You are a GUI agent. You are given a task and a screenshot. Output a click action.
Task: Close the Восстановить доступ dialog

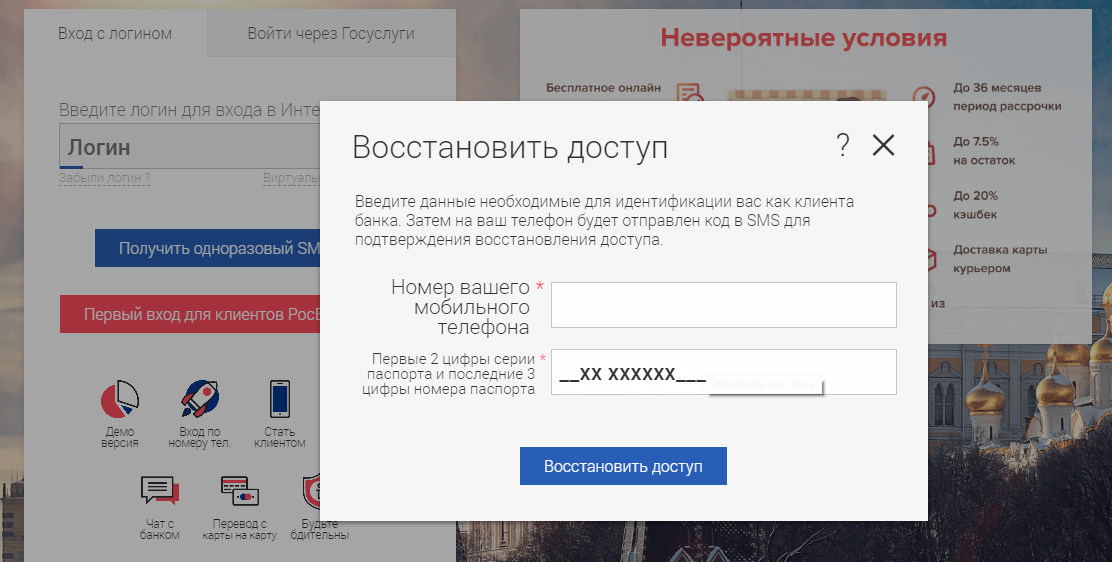click(884, 145)
